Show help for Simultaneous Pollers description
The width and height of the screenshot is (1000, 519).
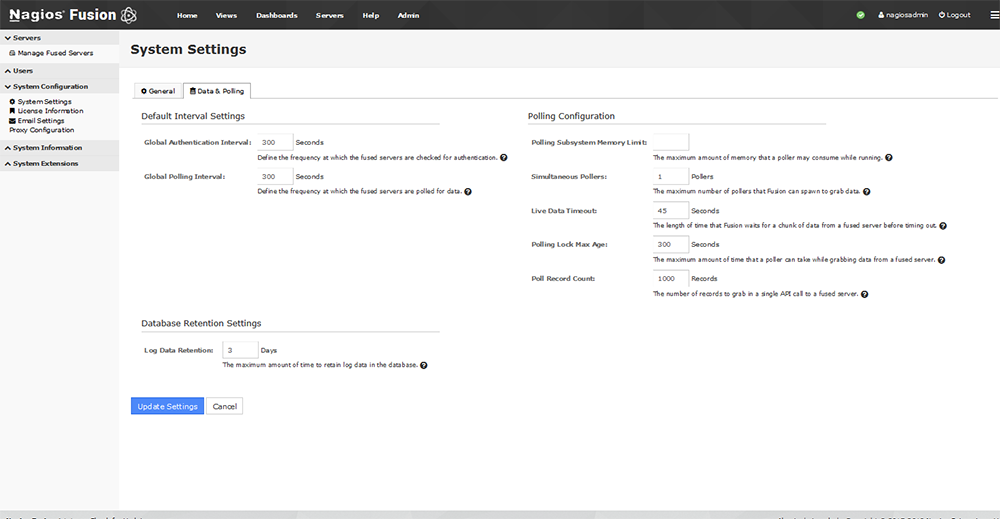pos(867,191)
